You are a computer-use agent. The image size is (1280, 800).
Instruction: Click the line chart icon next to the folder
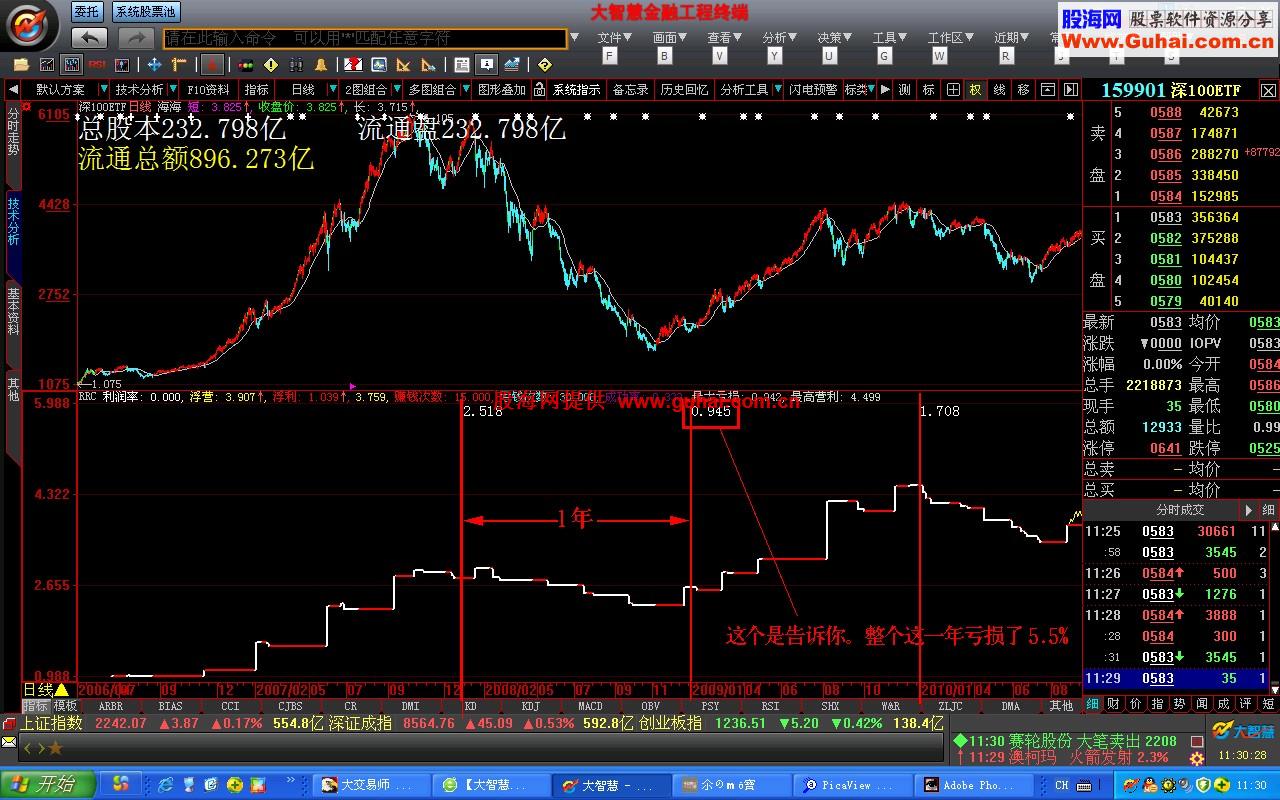(47, 65)
